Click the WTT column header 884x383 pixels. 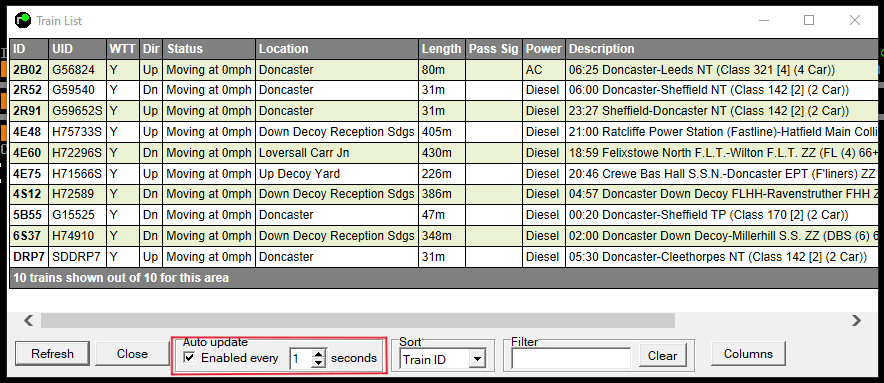(123, 49)
